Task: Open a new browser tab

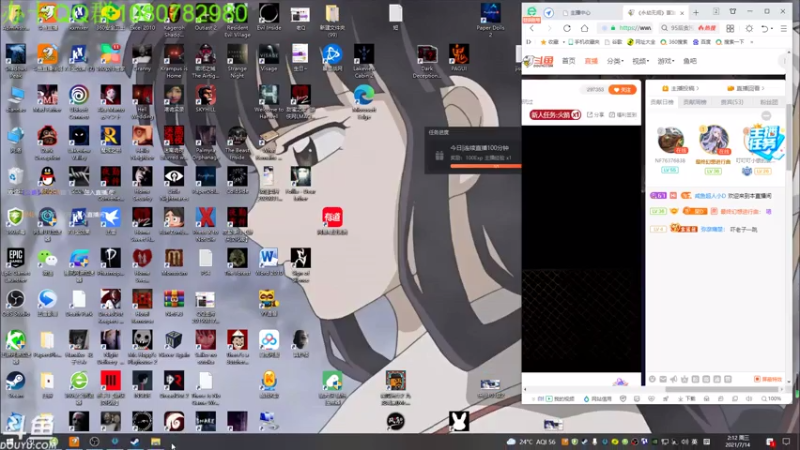Action: click(696, 12)
